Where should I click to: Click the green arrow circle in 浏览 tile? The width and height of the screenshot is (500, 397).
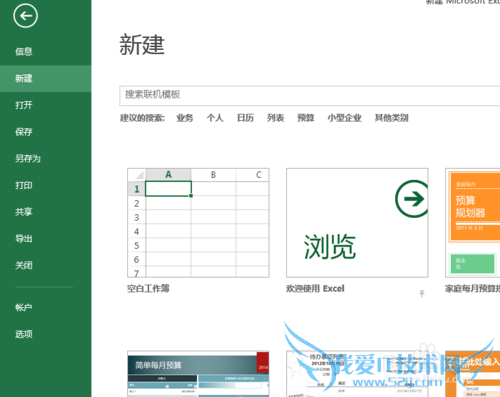tap(412, 199)
